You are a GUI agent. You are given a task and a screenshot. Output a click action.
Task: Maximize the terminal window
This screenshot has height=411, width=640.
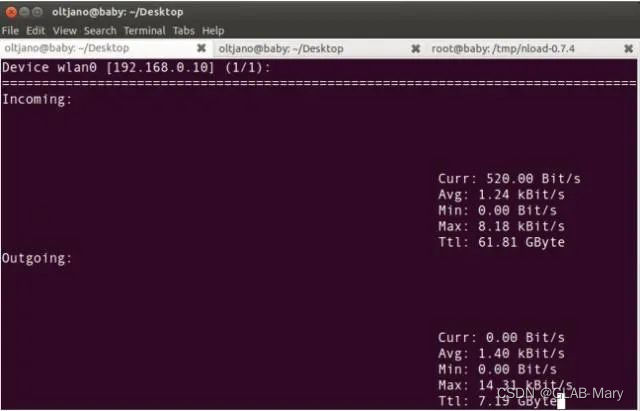(37, 12)
